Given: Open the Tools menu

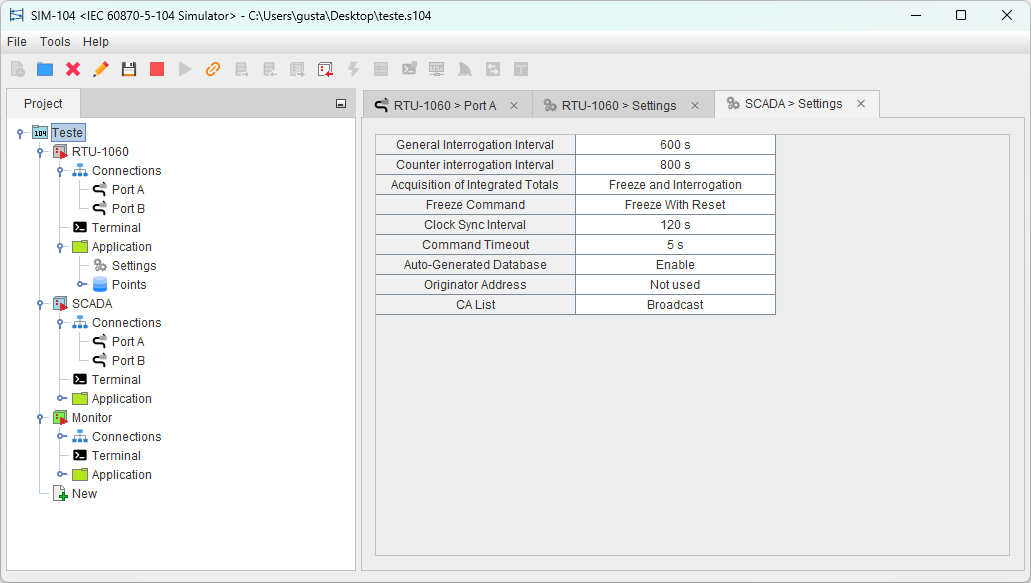Looking at the screenshot, I should pos(55,42).
